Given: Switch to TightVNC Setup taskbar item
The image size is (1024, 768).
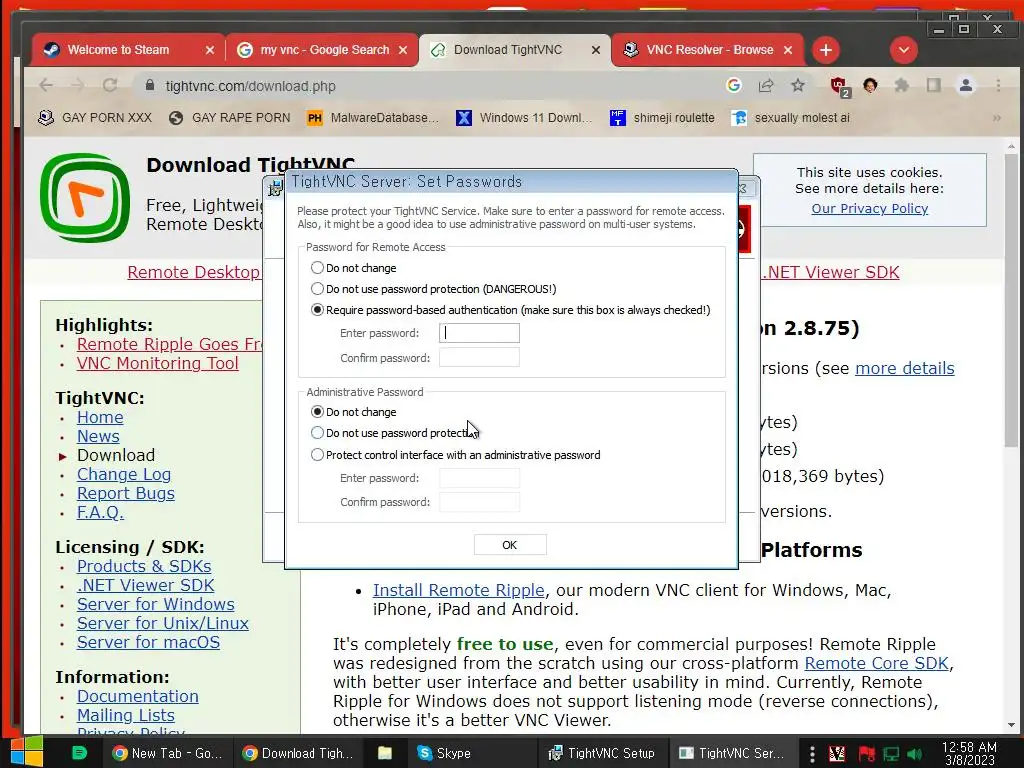Looking at the screenshot, I should 601,753.
